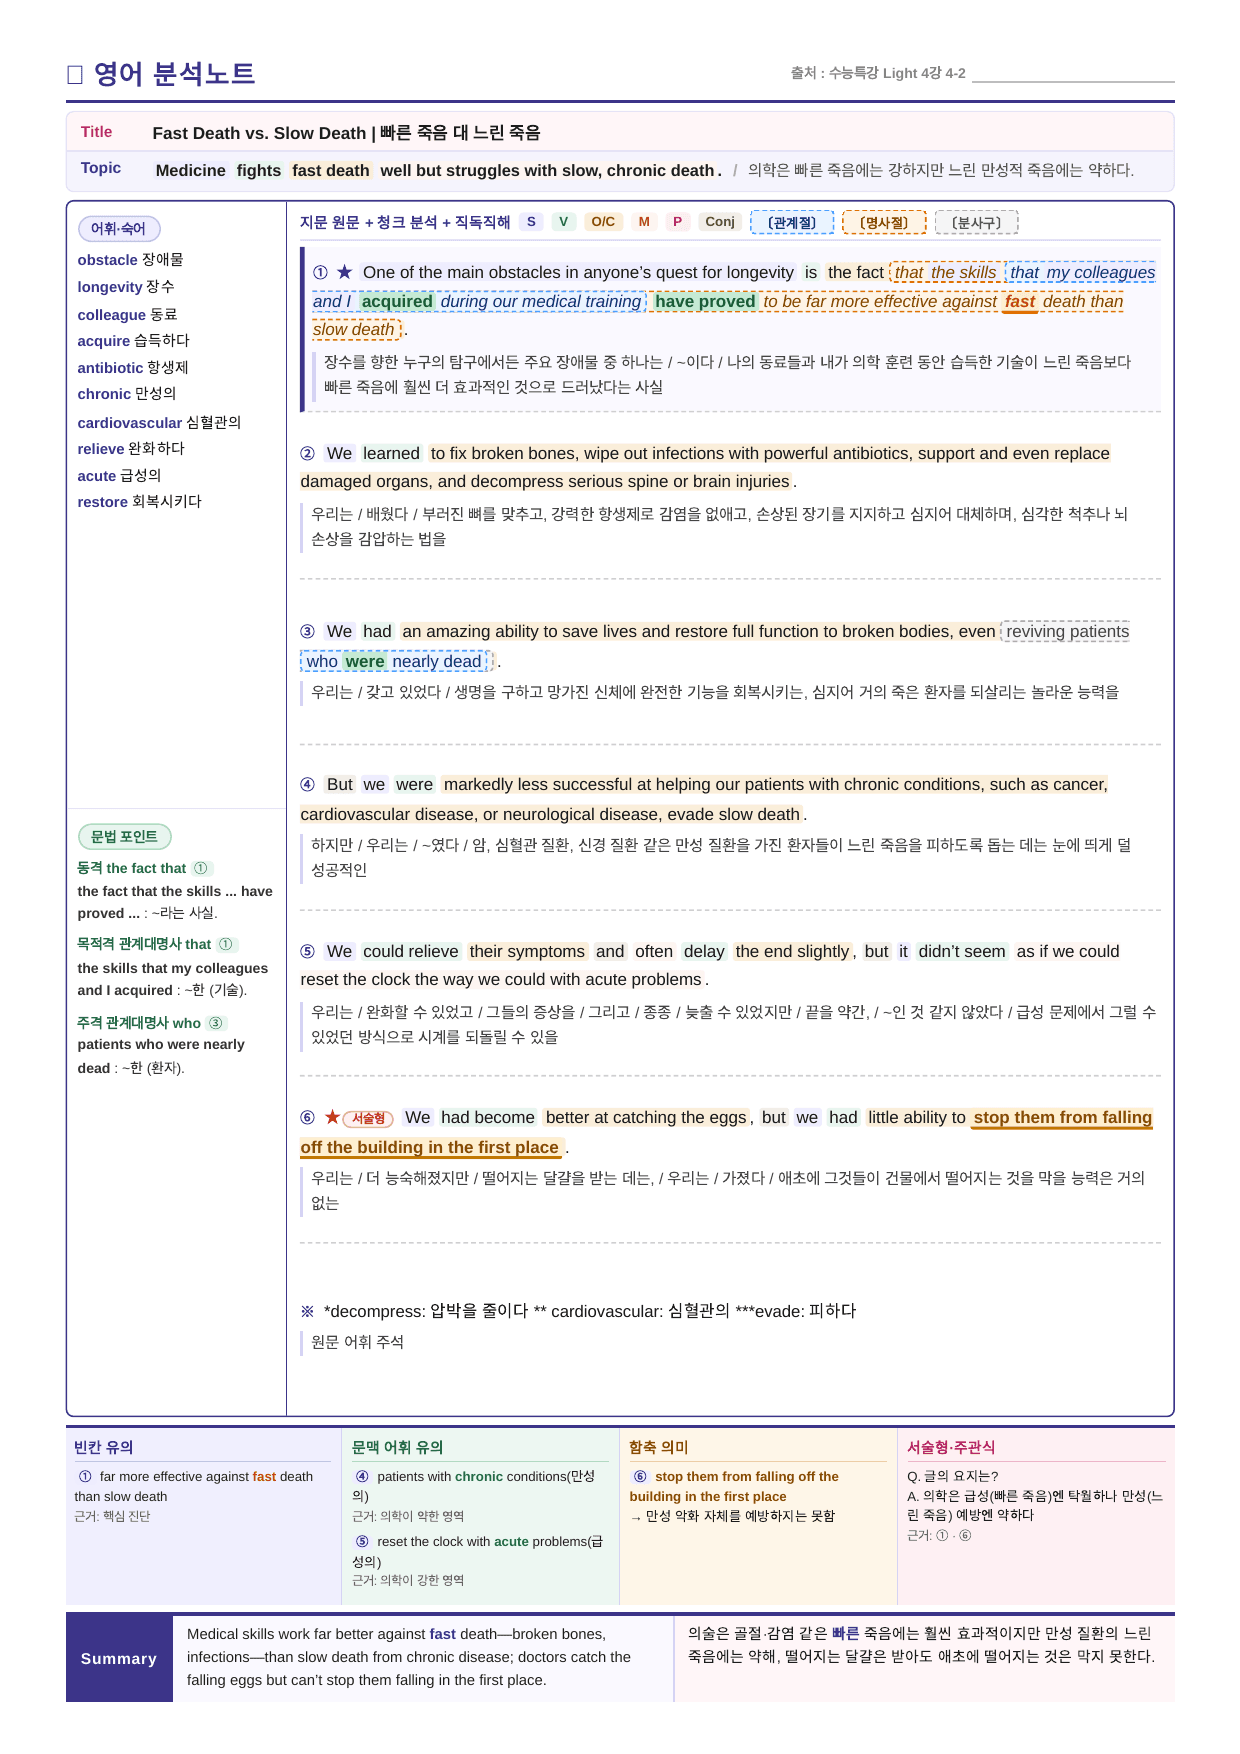The height and width of the screenshot is (1754, 1240).
Task: Click vocabulary entry 'antibiotic 항생제'
Action: tap(133, 368)
